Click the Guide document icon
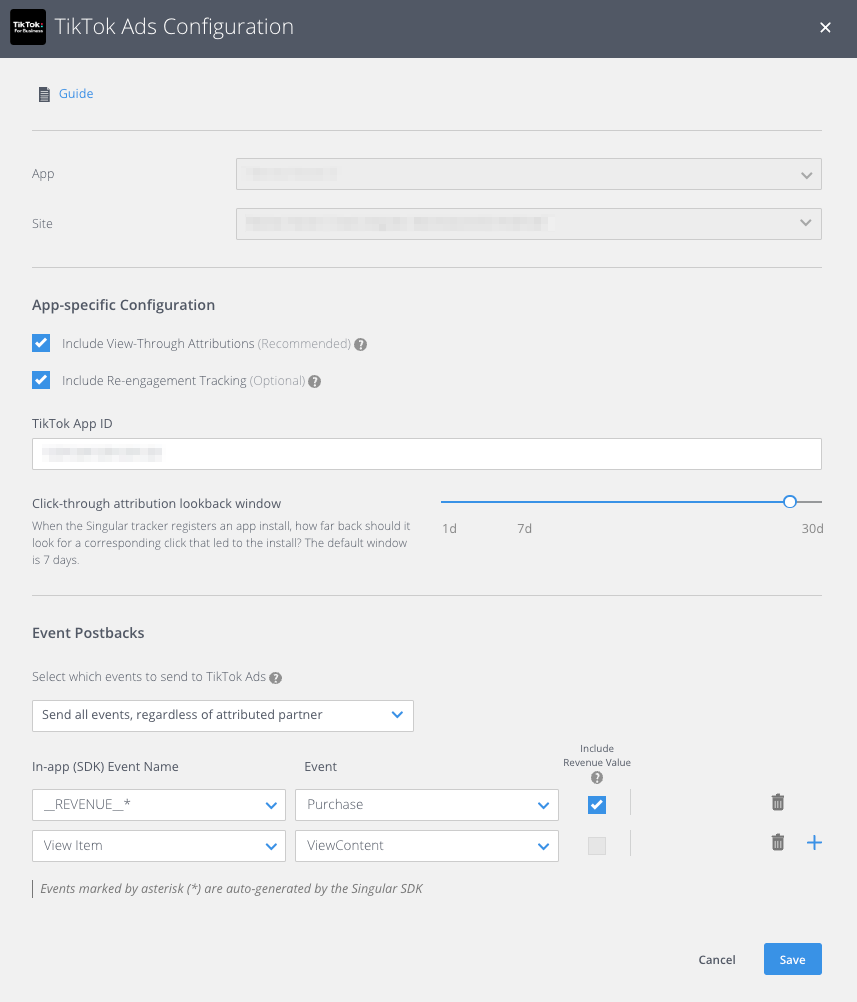This screenshot has height=1002, width=857. pos(43,92)
